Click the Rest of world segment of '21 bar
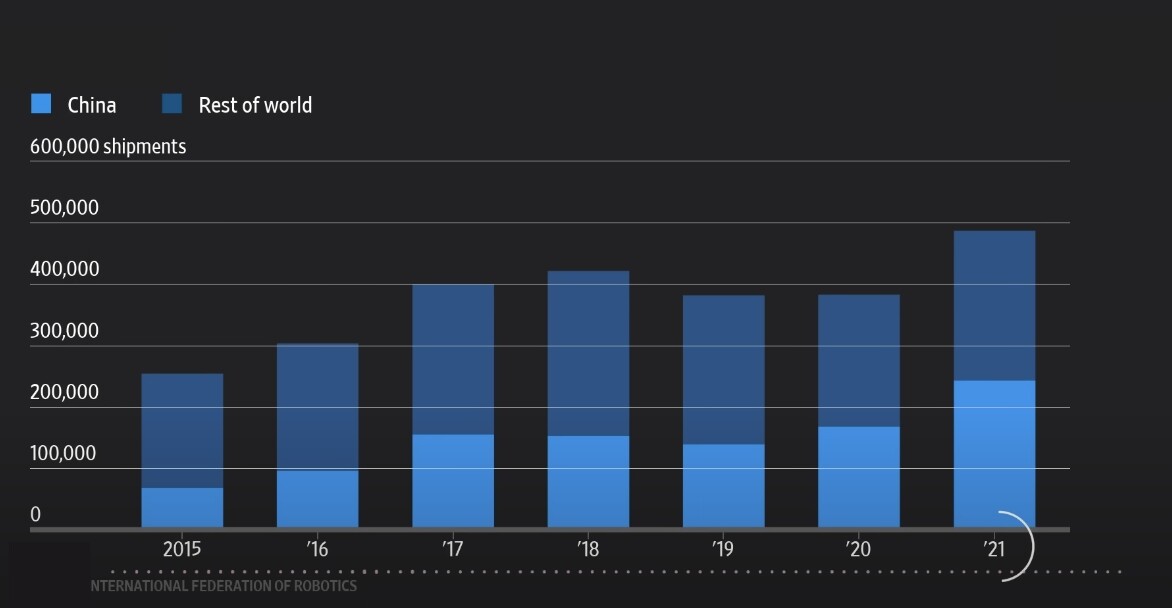The image size is (1172, 608). point(994,305)
